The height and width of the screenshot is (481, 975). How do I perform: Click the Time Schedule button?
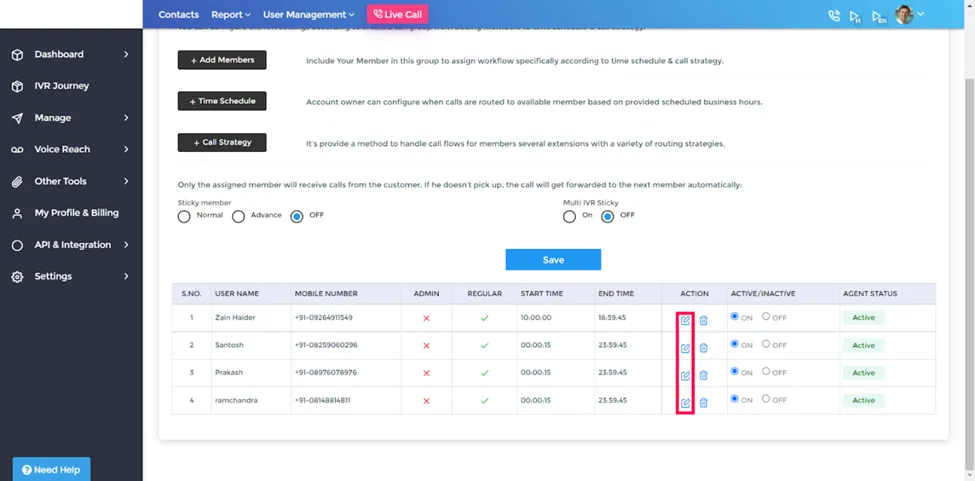pos(222,101)
